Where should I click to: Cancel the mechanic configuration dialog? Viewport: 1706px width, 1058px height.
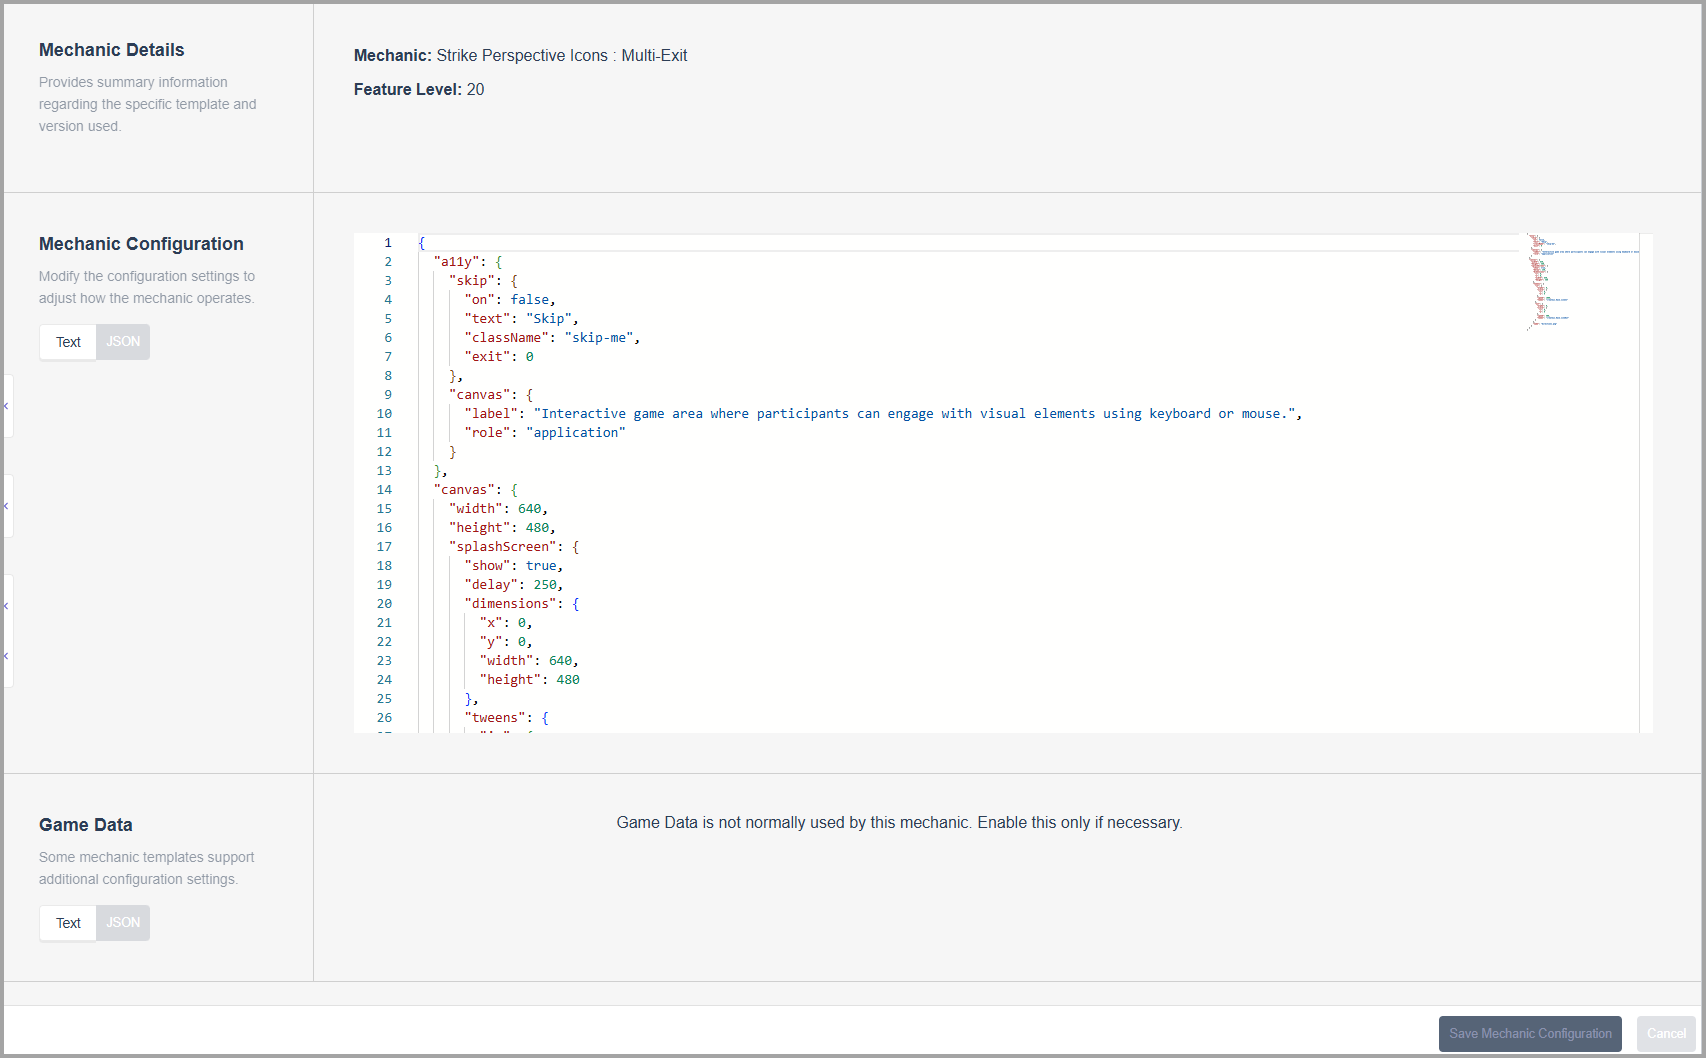[x=1666, y=1034]
